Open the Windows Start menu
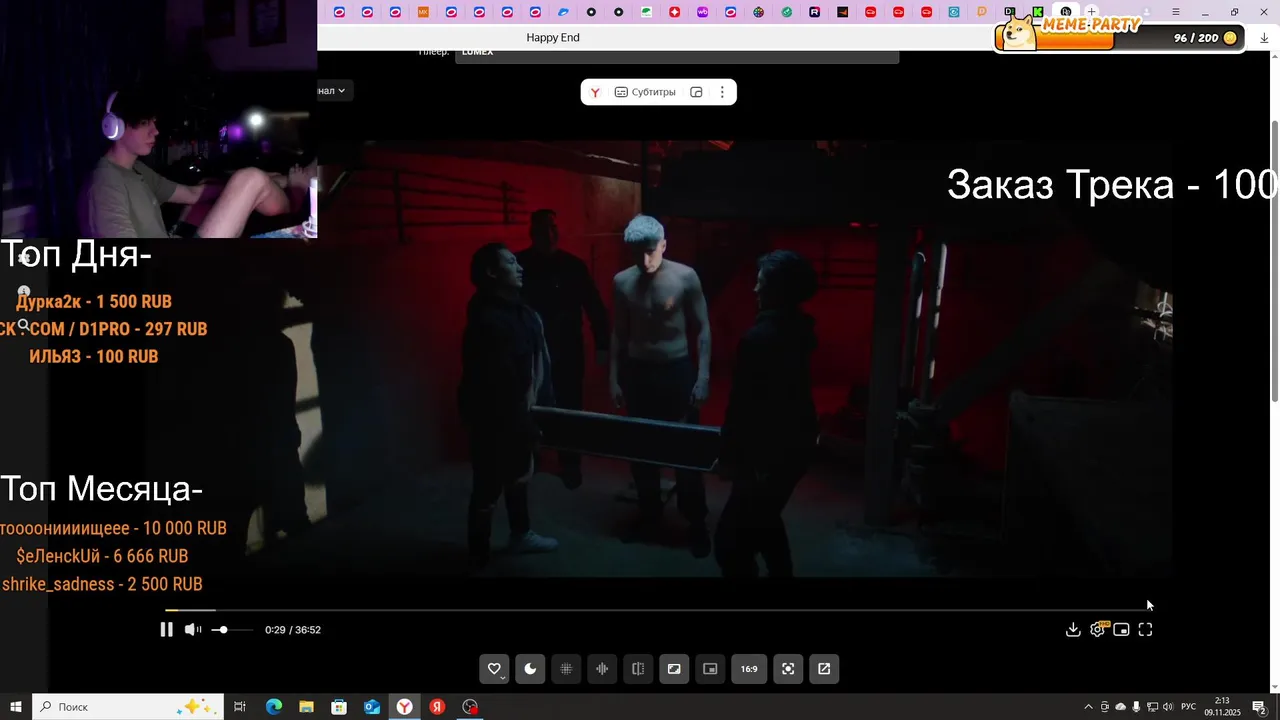Screen dimensions: 1280x720 point(16,707)
